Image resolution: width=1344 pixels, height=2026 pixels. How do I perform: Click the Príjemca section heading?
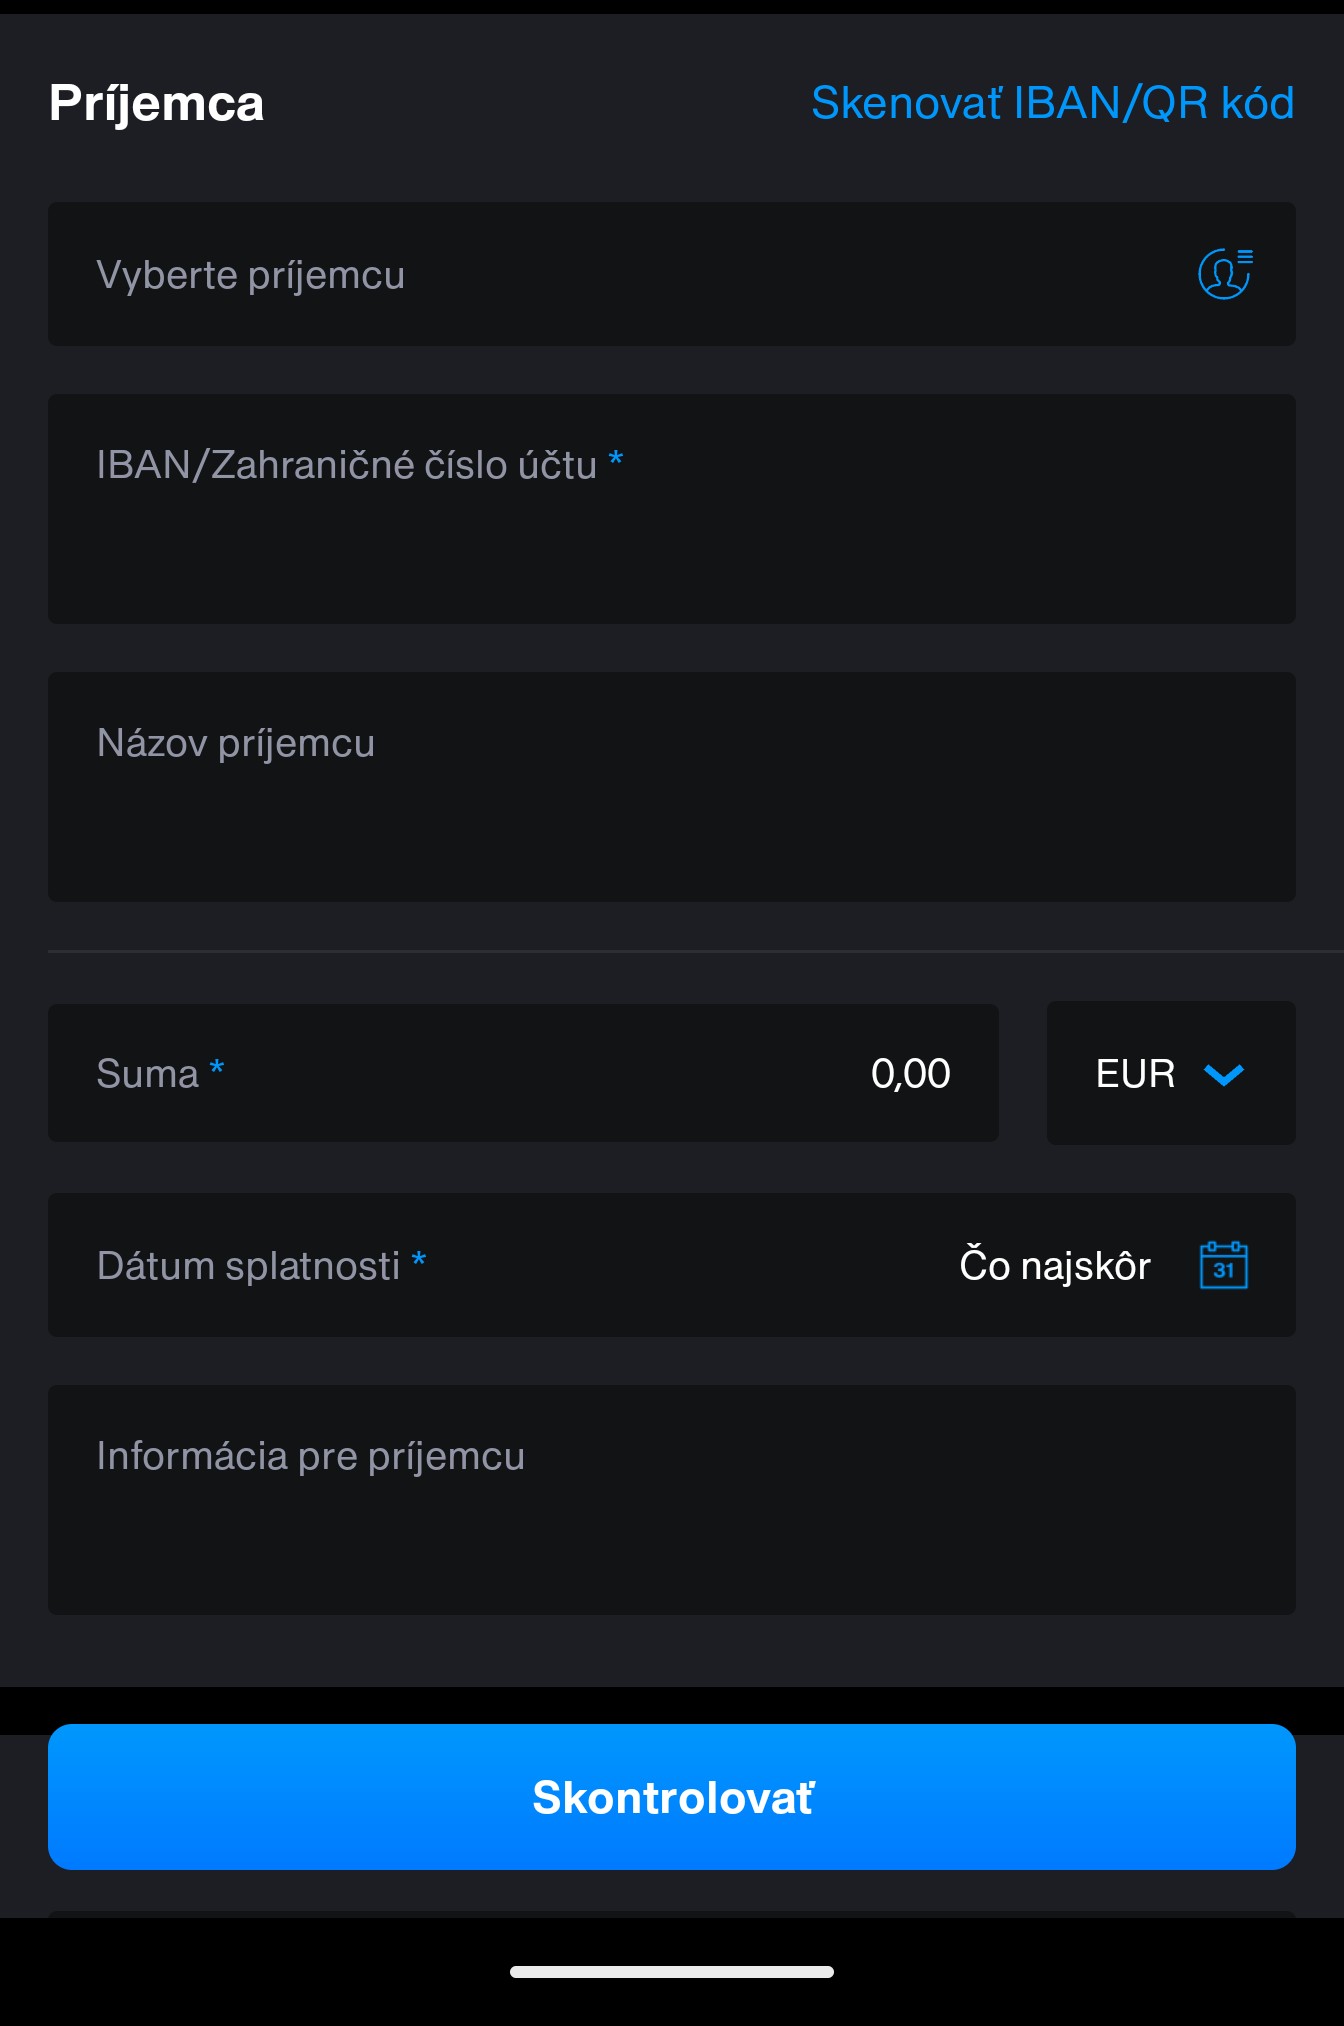pyautogui.click(x=157, y=103)
